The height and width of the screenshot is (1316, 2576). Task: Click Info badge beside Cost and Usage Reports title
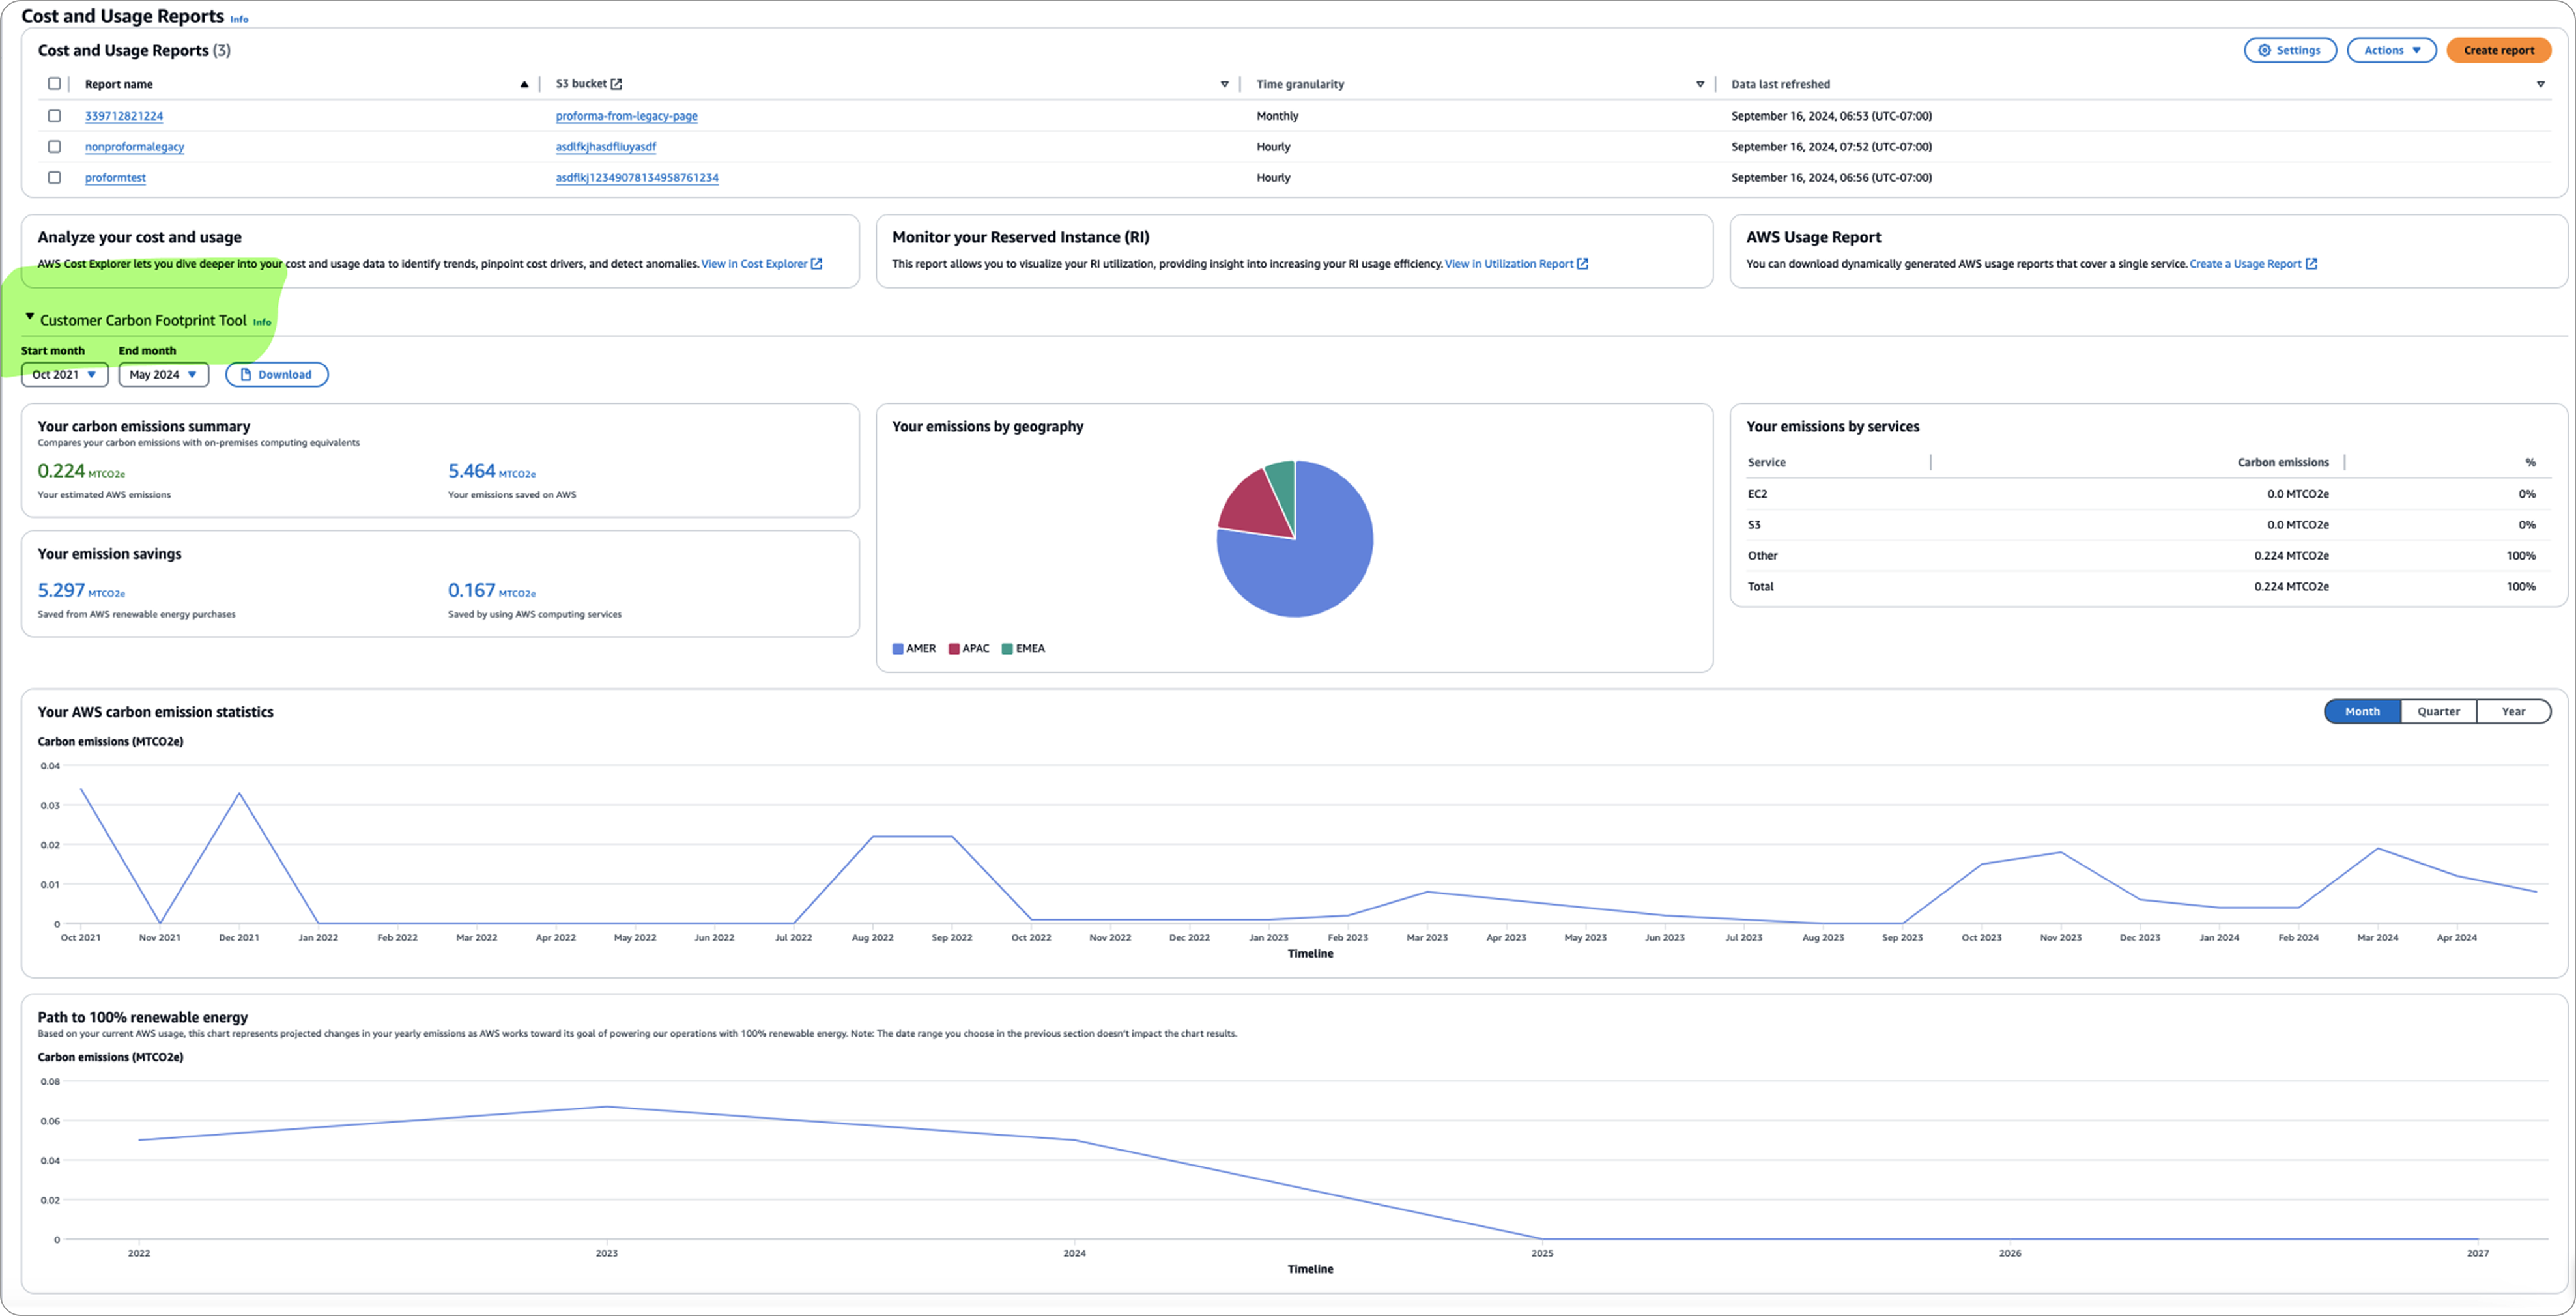pyautogui.click(x=239, y=19)
